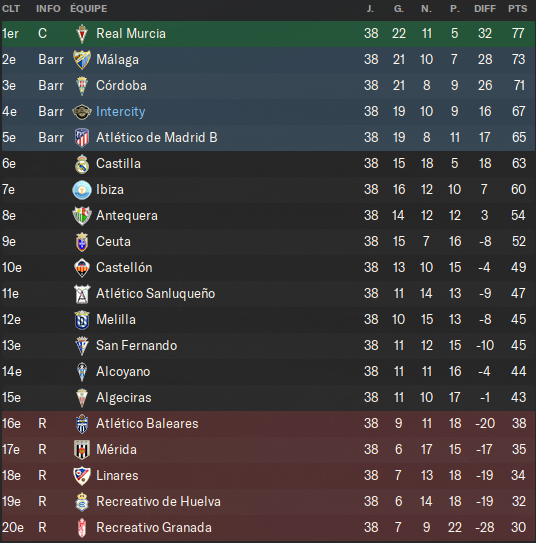
Task: Click the Antequera club crest
Action: click(82, 216)
